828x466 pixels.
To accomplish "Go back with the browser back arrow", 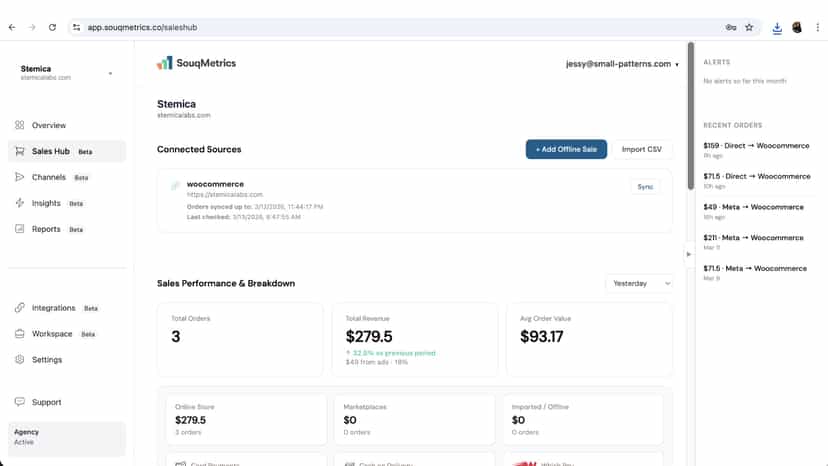I will (x=12, y=27).
